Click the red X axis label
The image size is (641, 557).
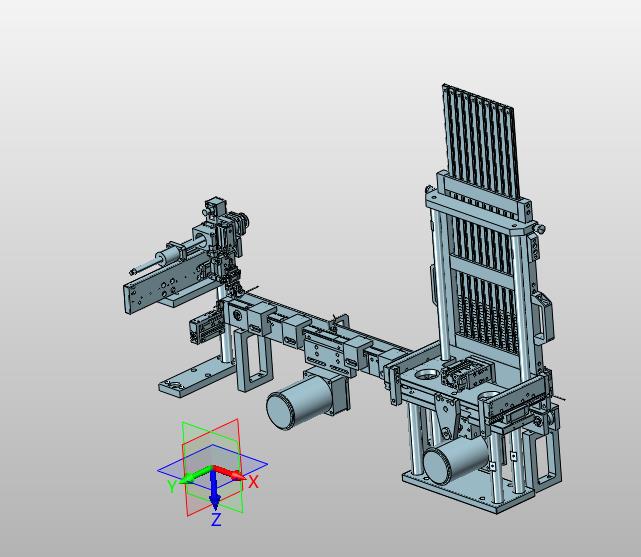[253, 482]
